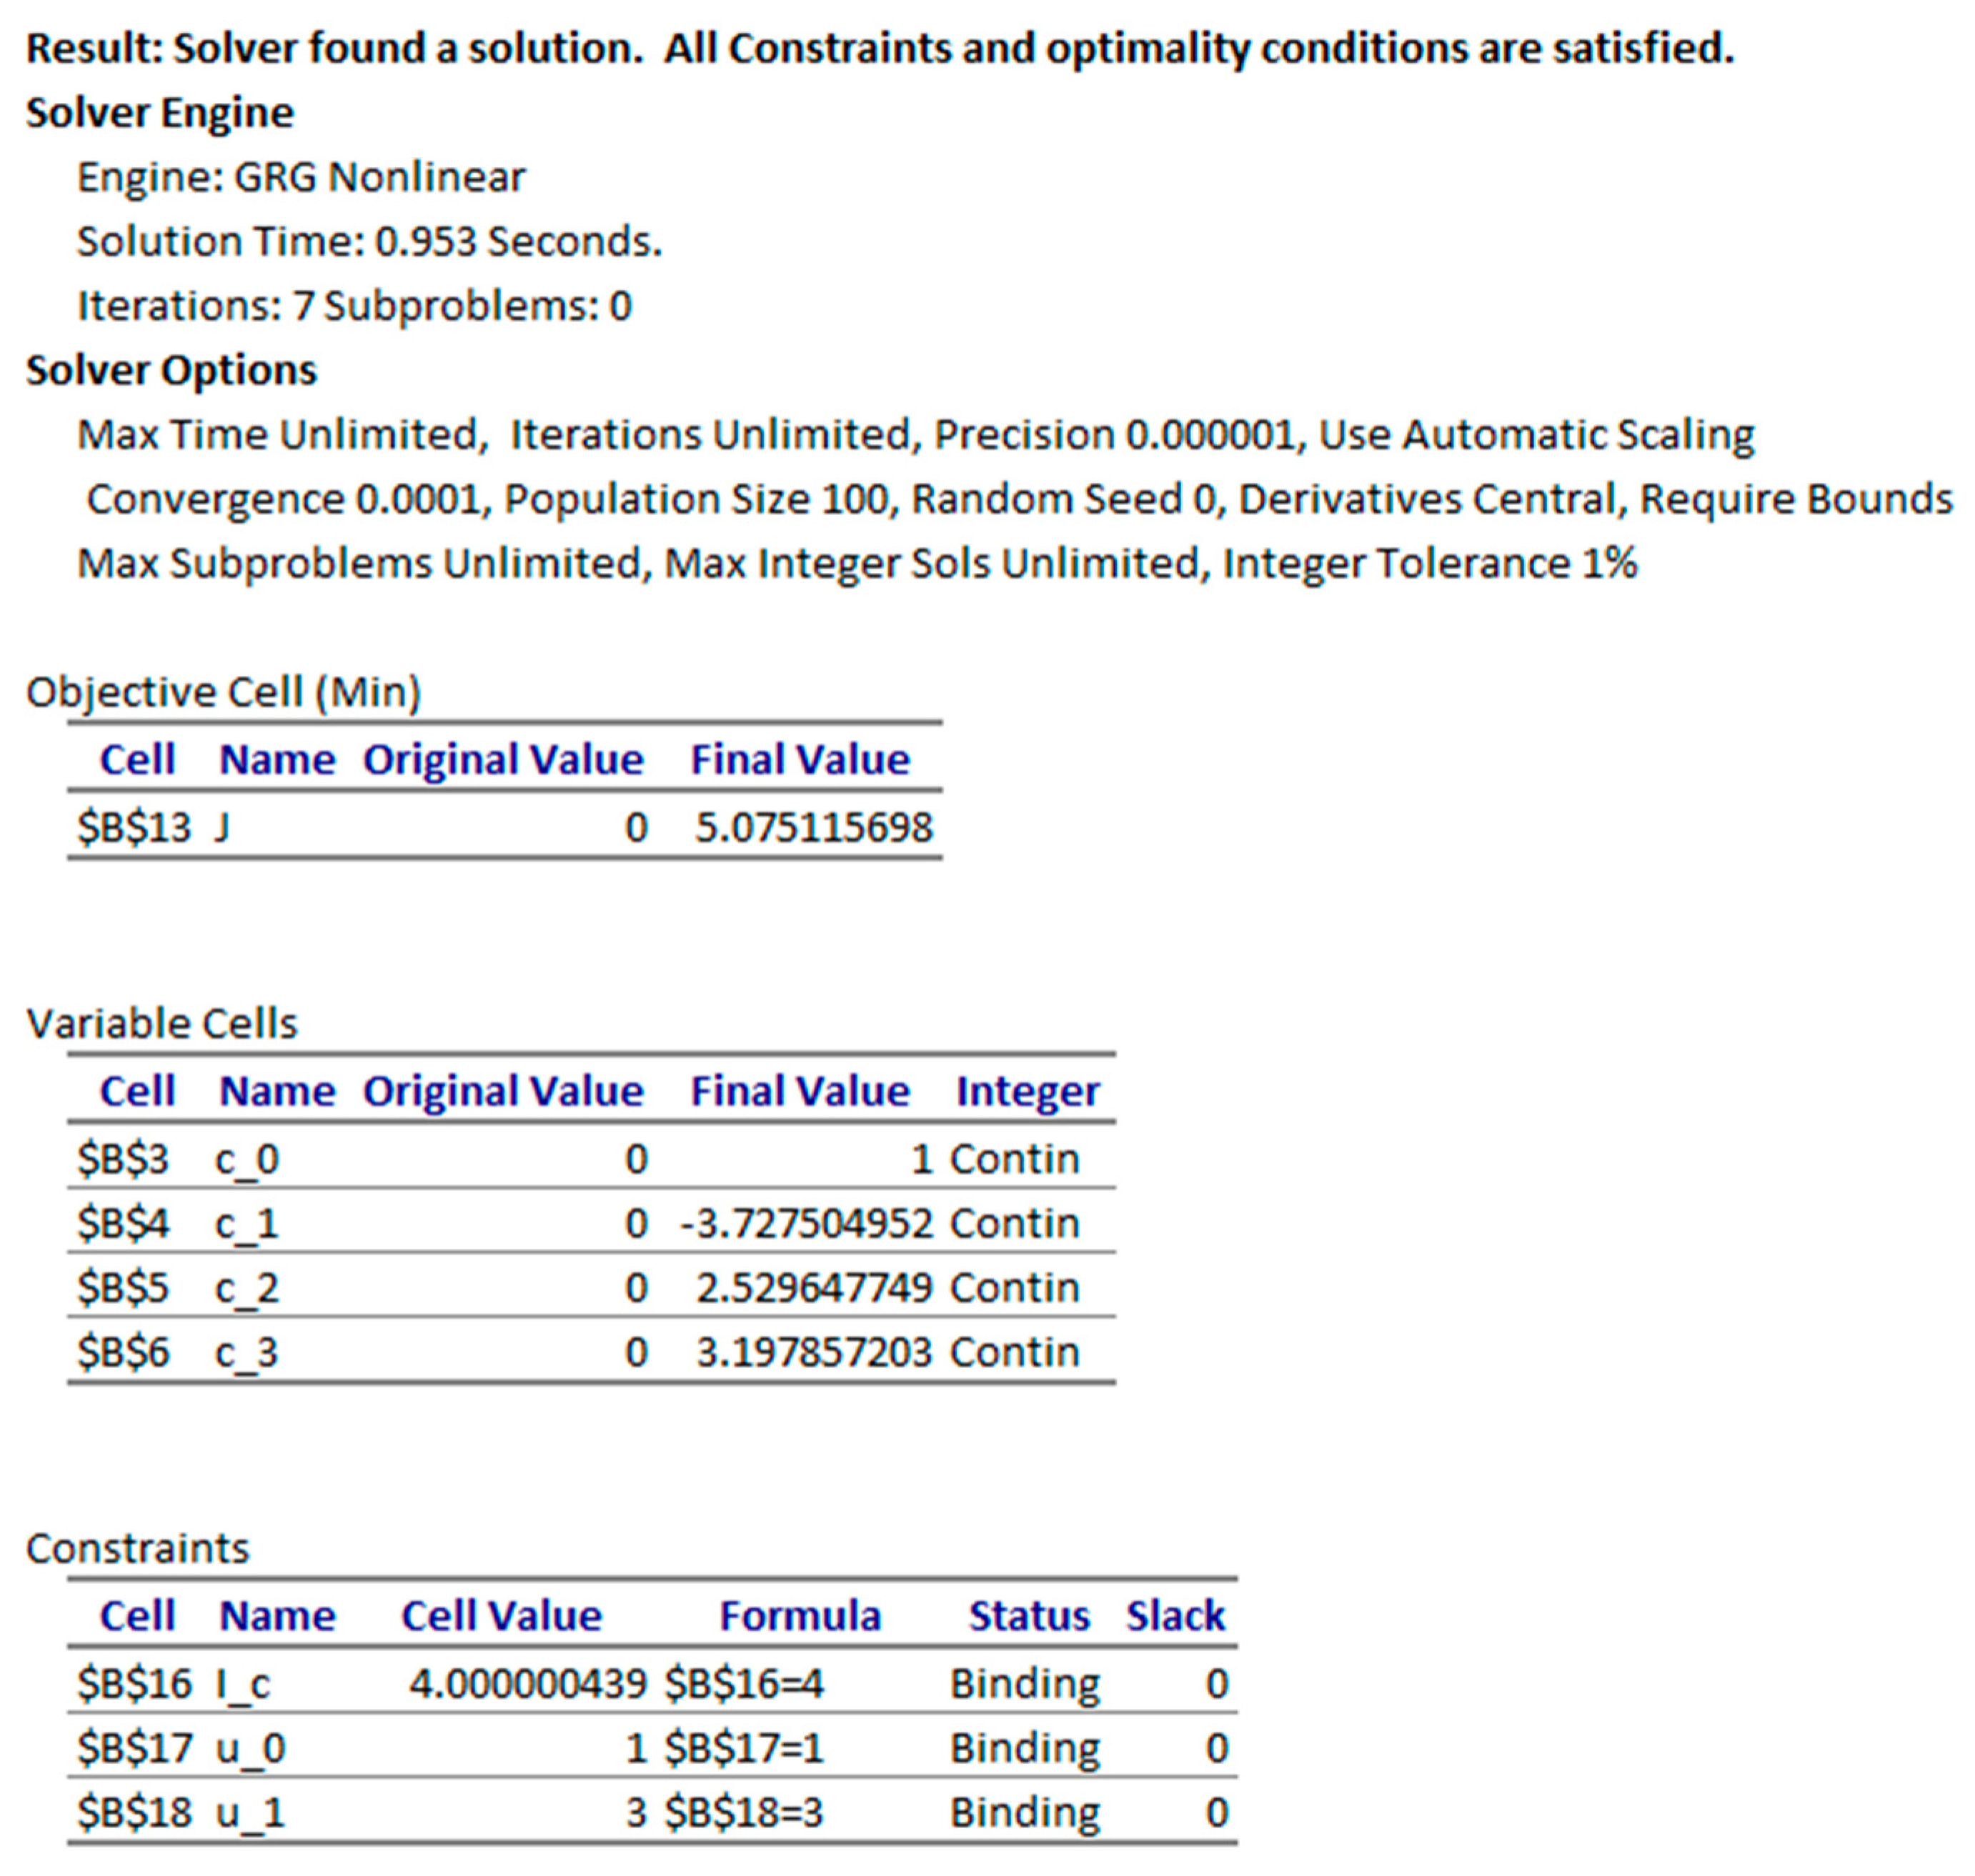Click the Solution Time: 0.953 Seconds text

pos(369,241)
